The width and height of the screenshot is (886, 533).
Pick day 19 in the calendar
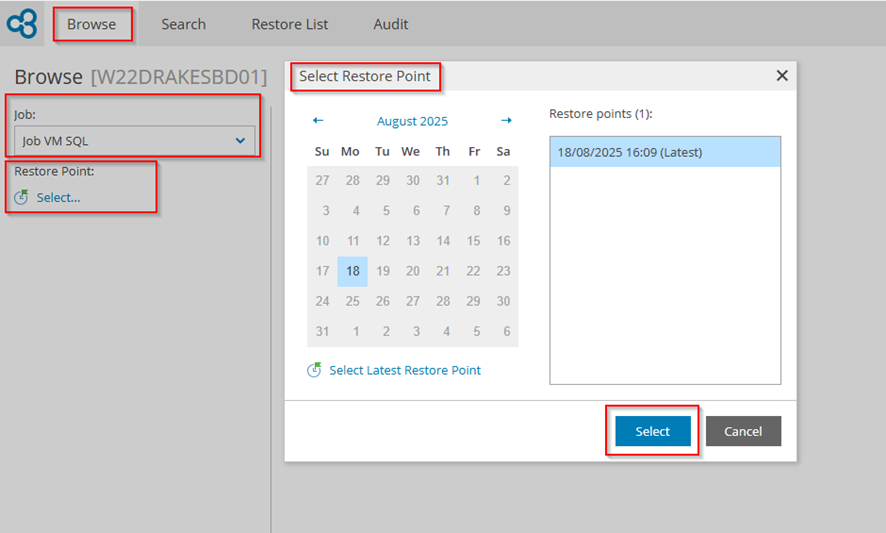[382, 271]
